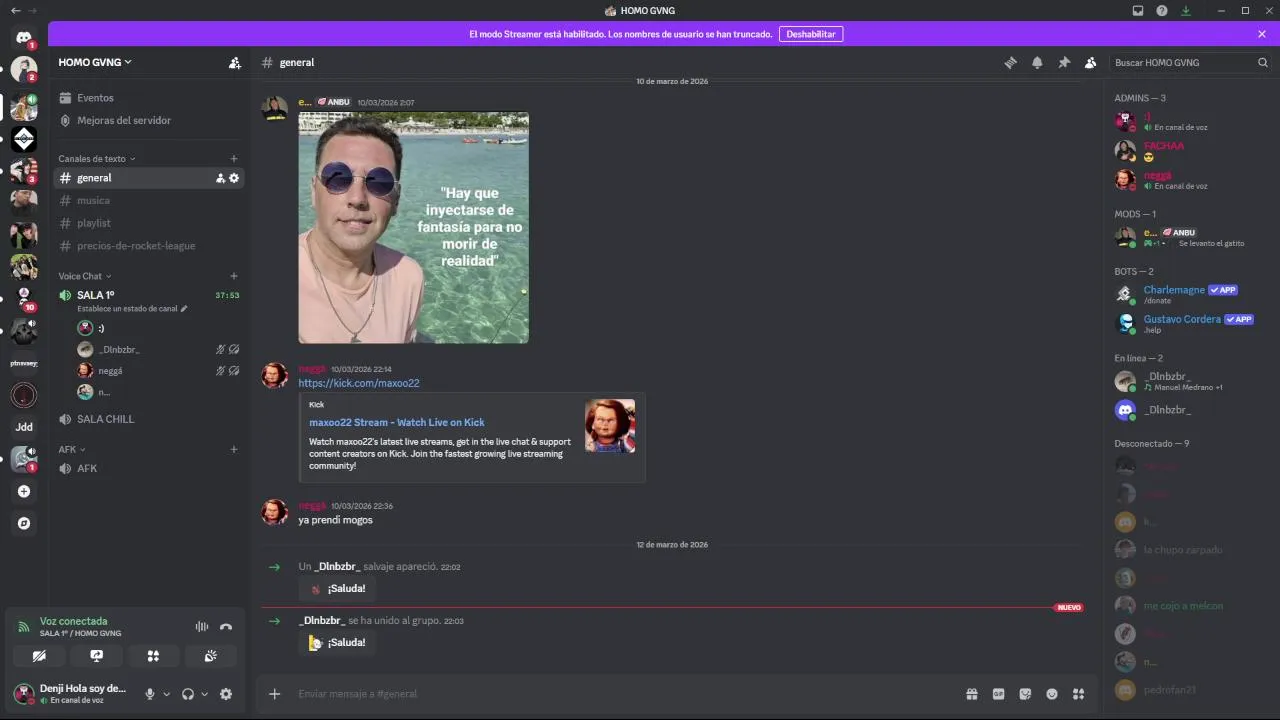The width and height of the screenshot is (1280, 720).
Task: Open the GIF picker
Action: [998, 694]
